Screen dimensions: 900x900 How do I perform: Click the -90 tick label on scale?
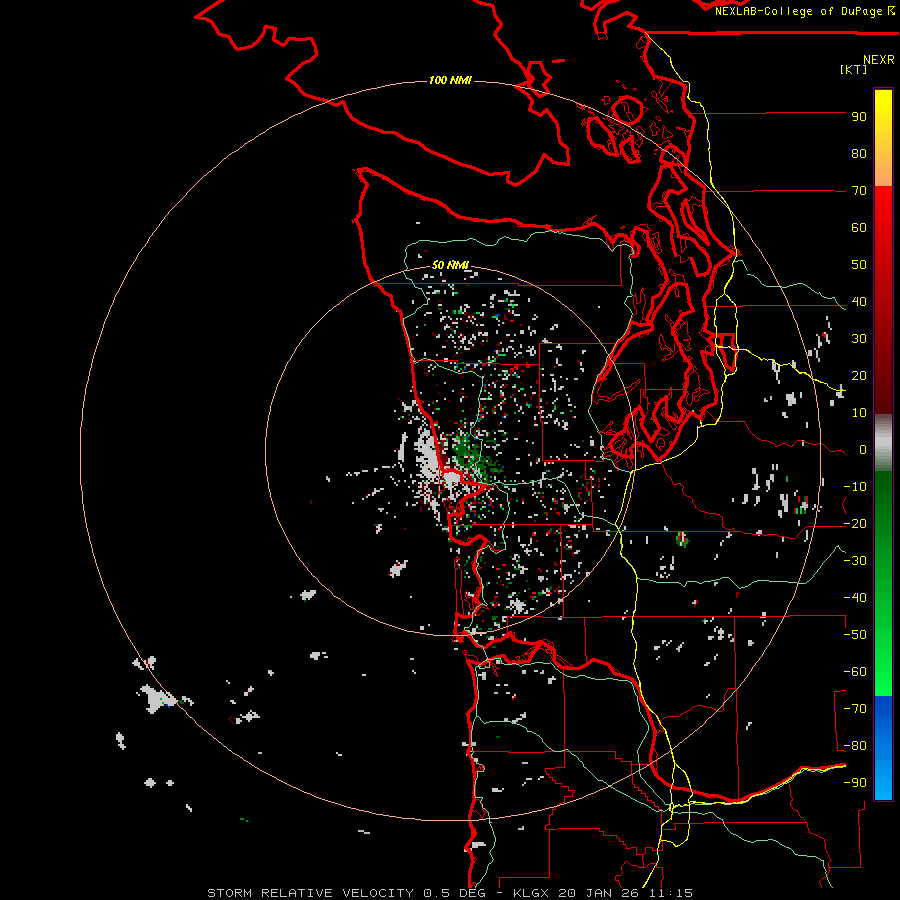point(855,783)
